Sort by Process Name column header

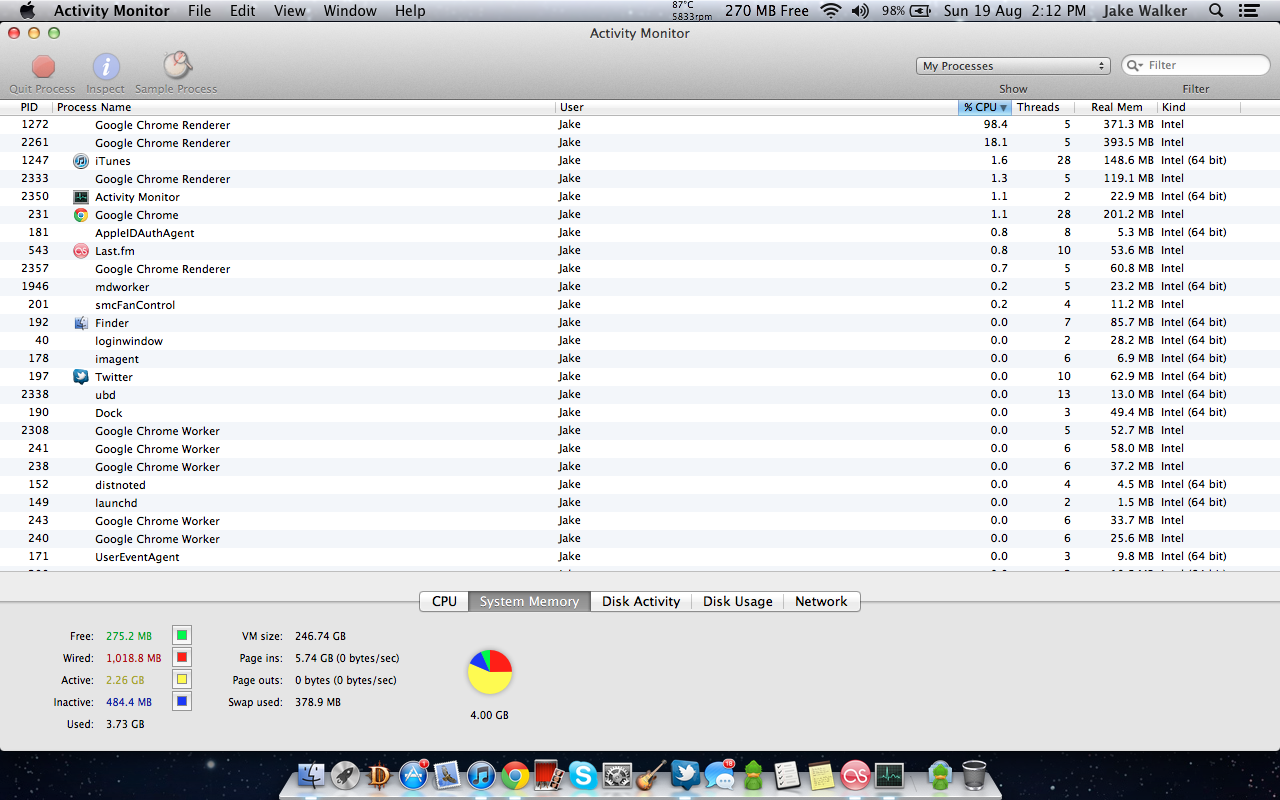(94, 107)
